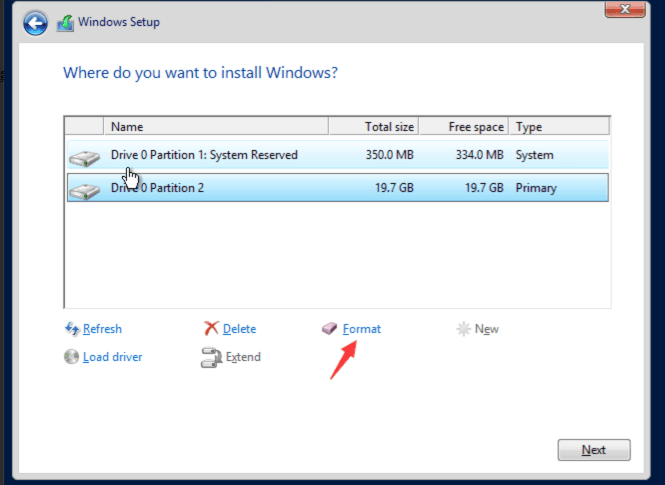Click the Format eraser icon

[329, 328]
